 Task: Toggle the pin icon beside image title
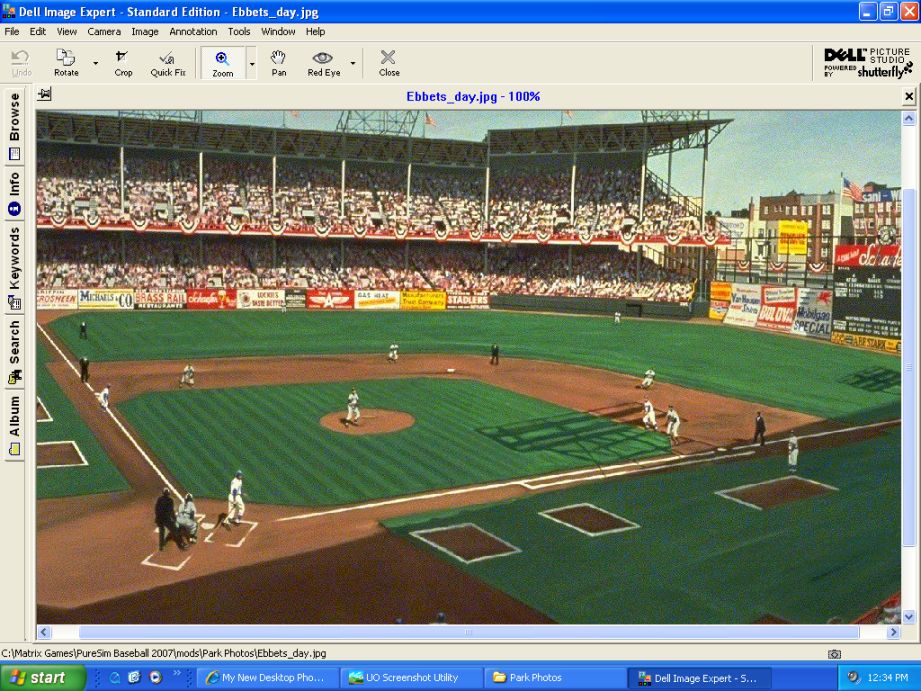click(45, 94)
